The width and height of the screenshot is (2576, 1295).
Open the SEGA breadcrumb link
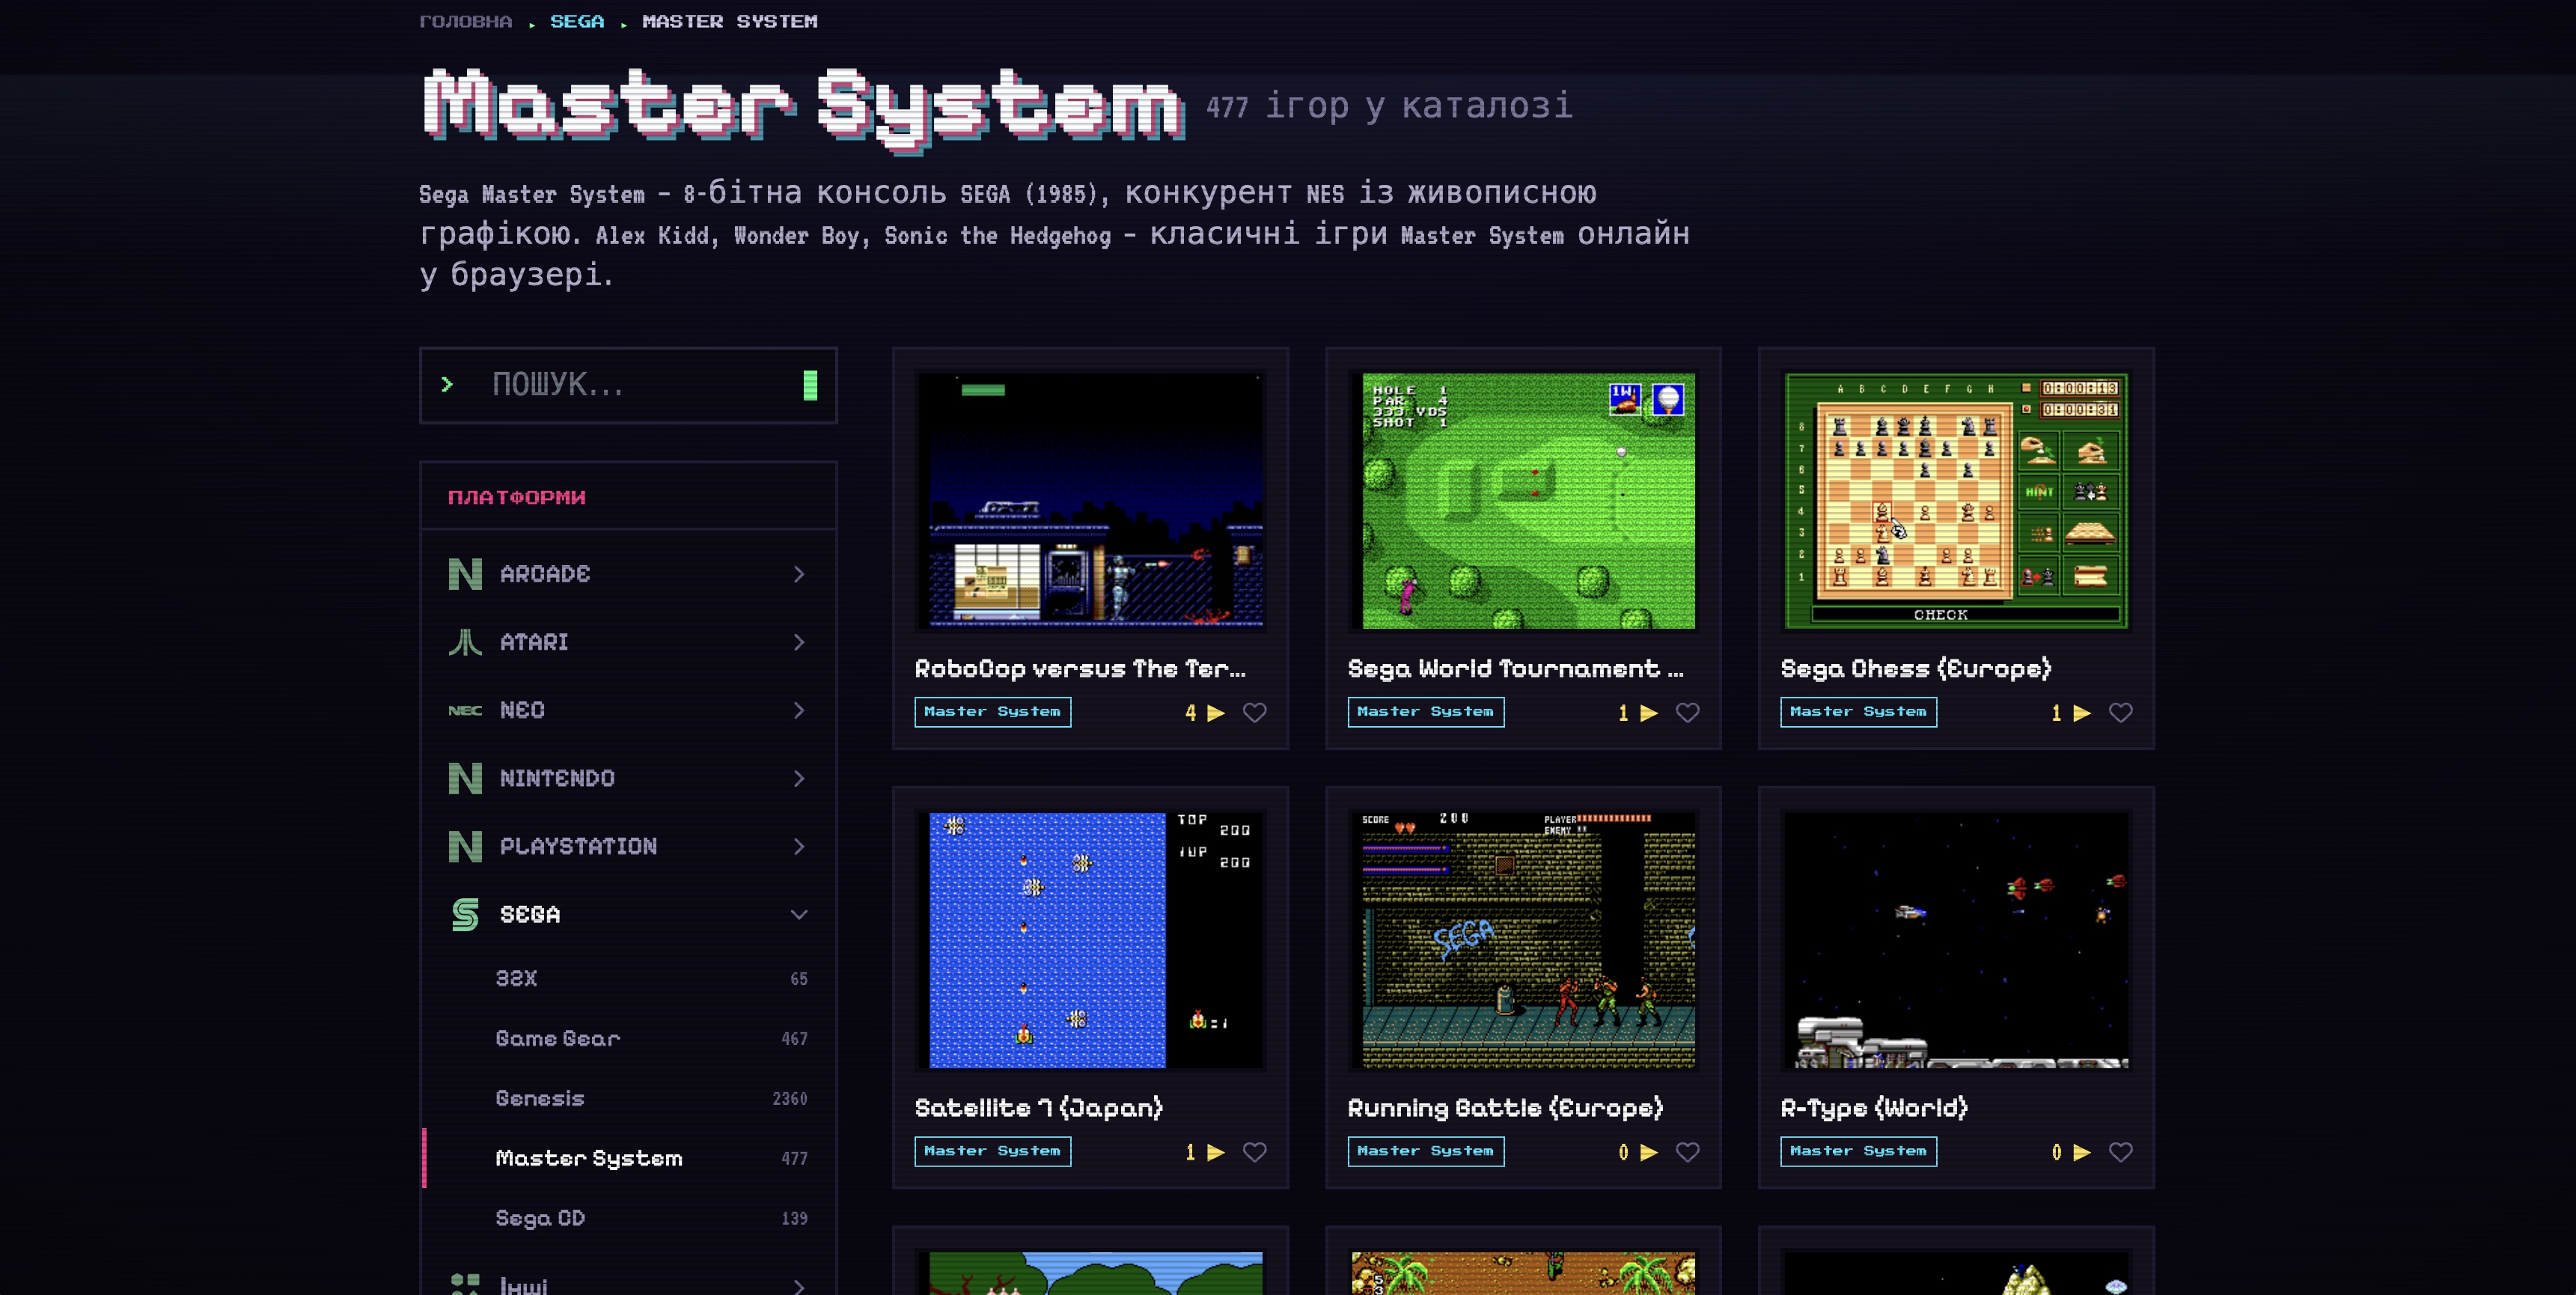click(x=577, y=21)
